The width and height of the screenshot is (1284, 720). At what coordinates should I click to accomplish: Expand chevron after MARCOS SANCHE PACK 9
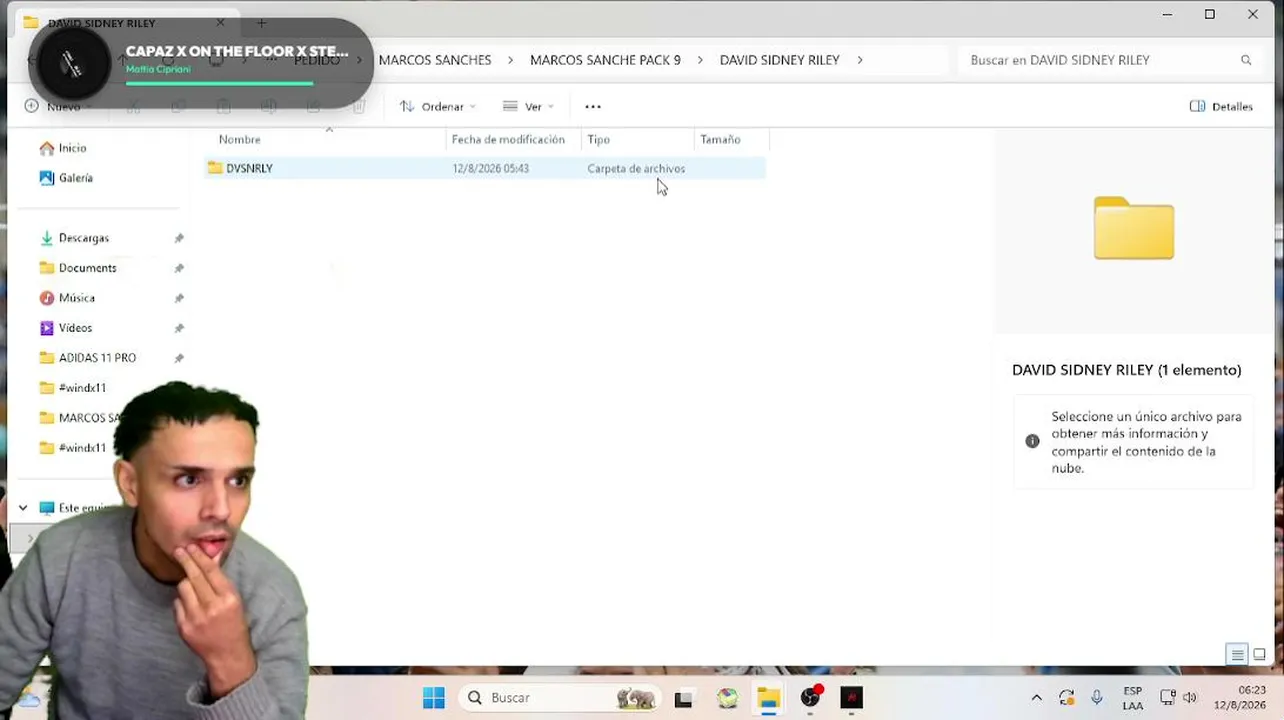700,60
